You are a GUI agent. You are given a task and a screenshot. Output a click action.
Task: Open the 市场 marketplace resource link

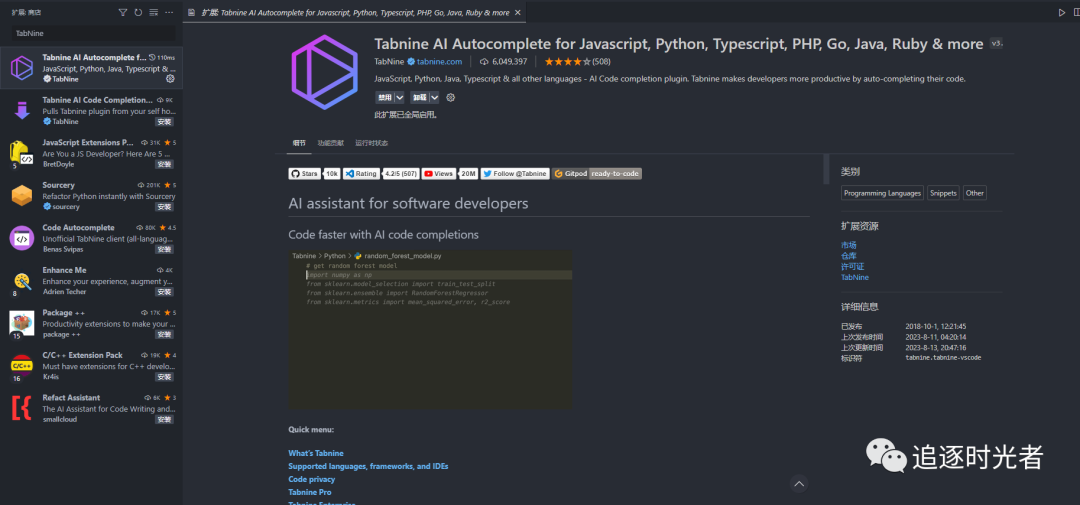849,245
